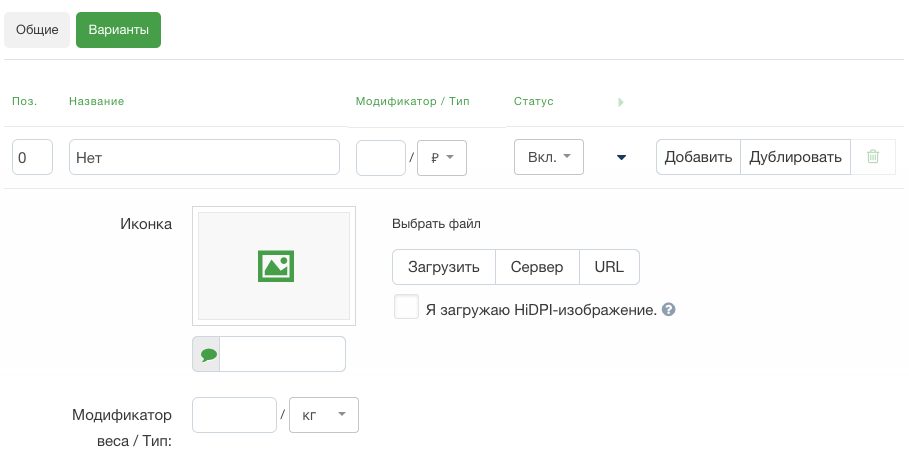
Task: Click the green image placeholder icon
Action: pos(275,266)
